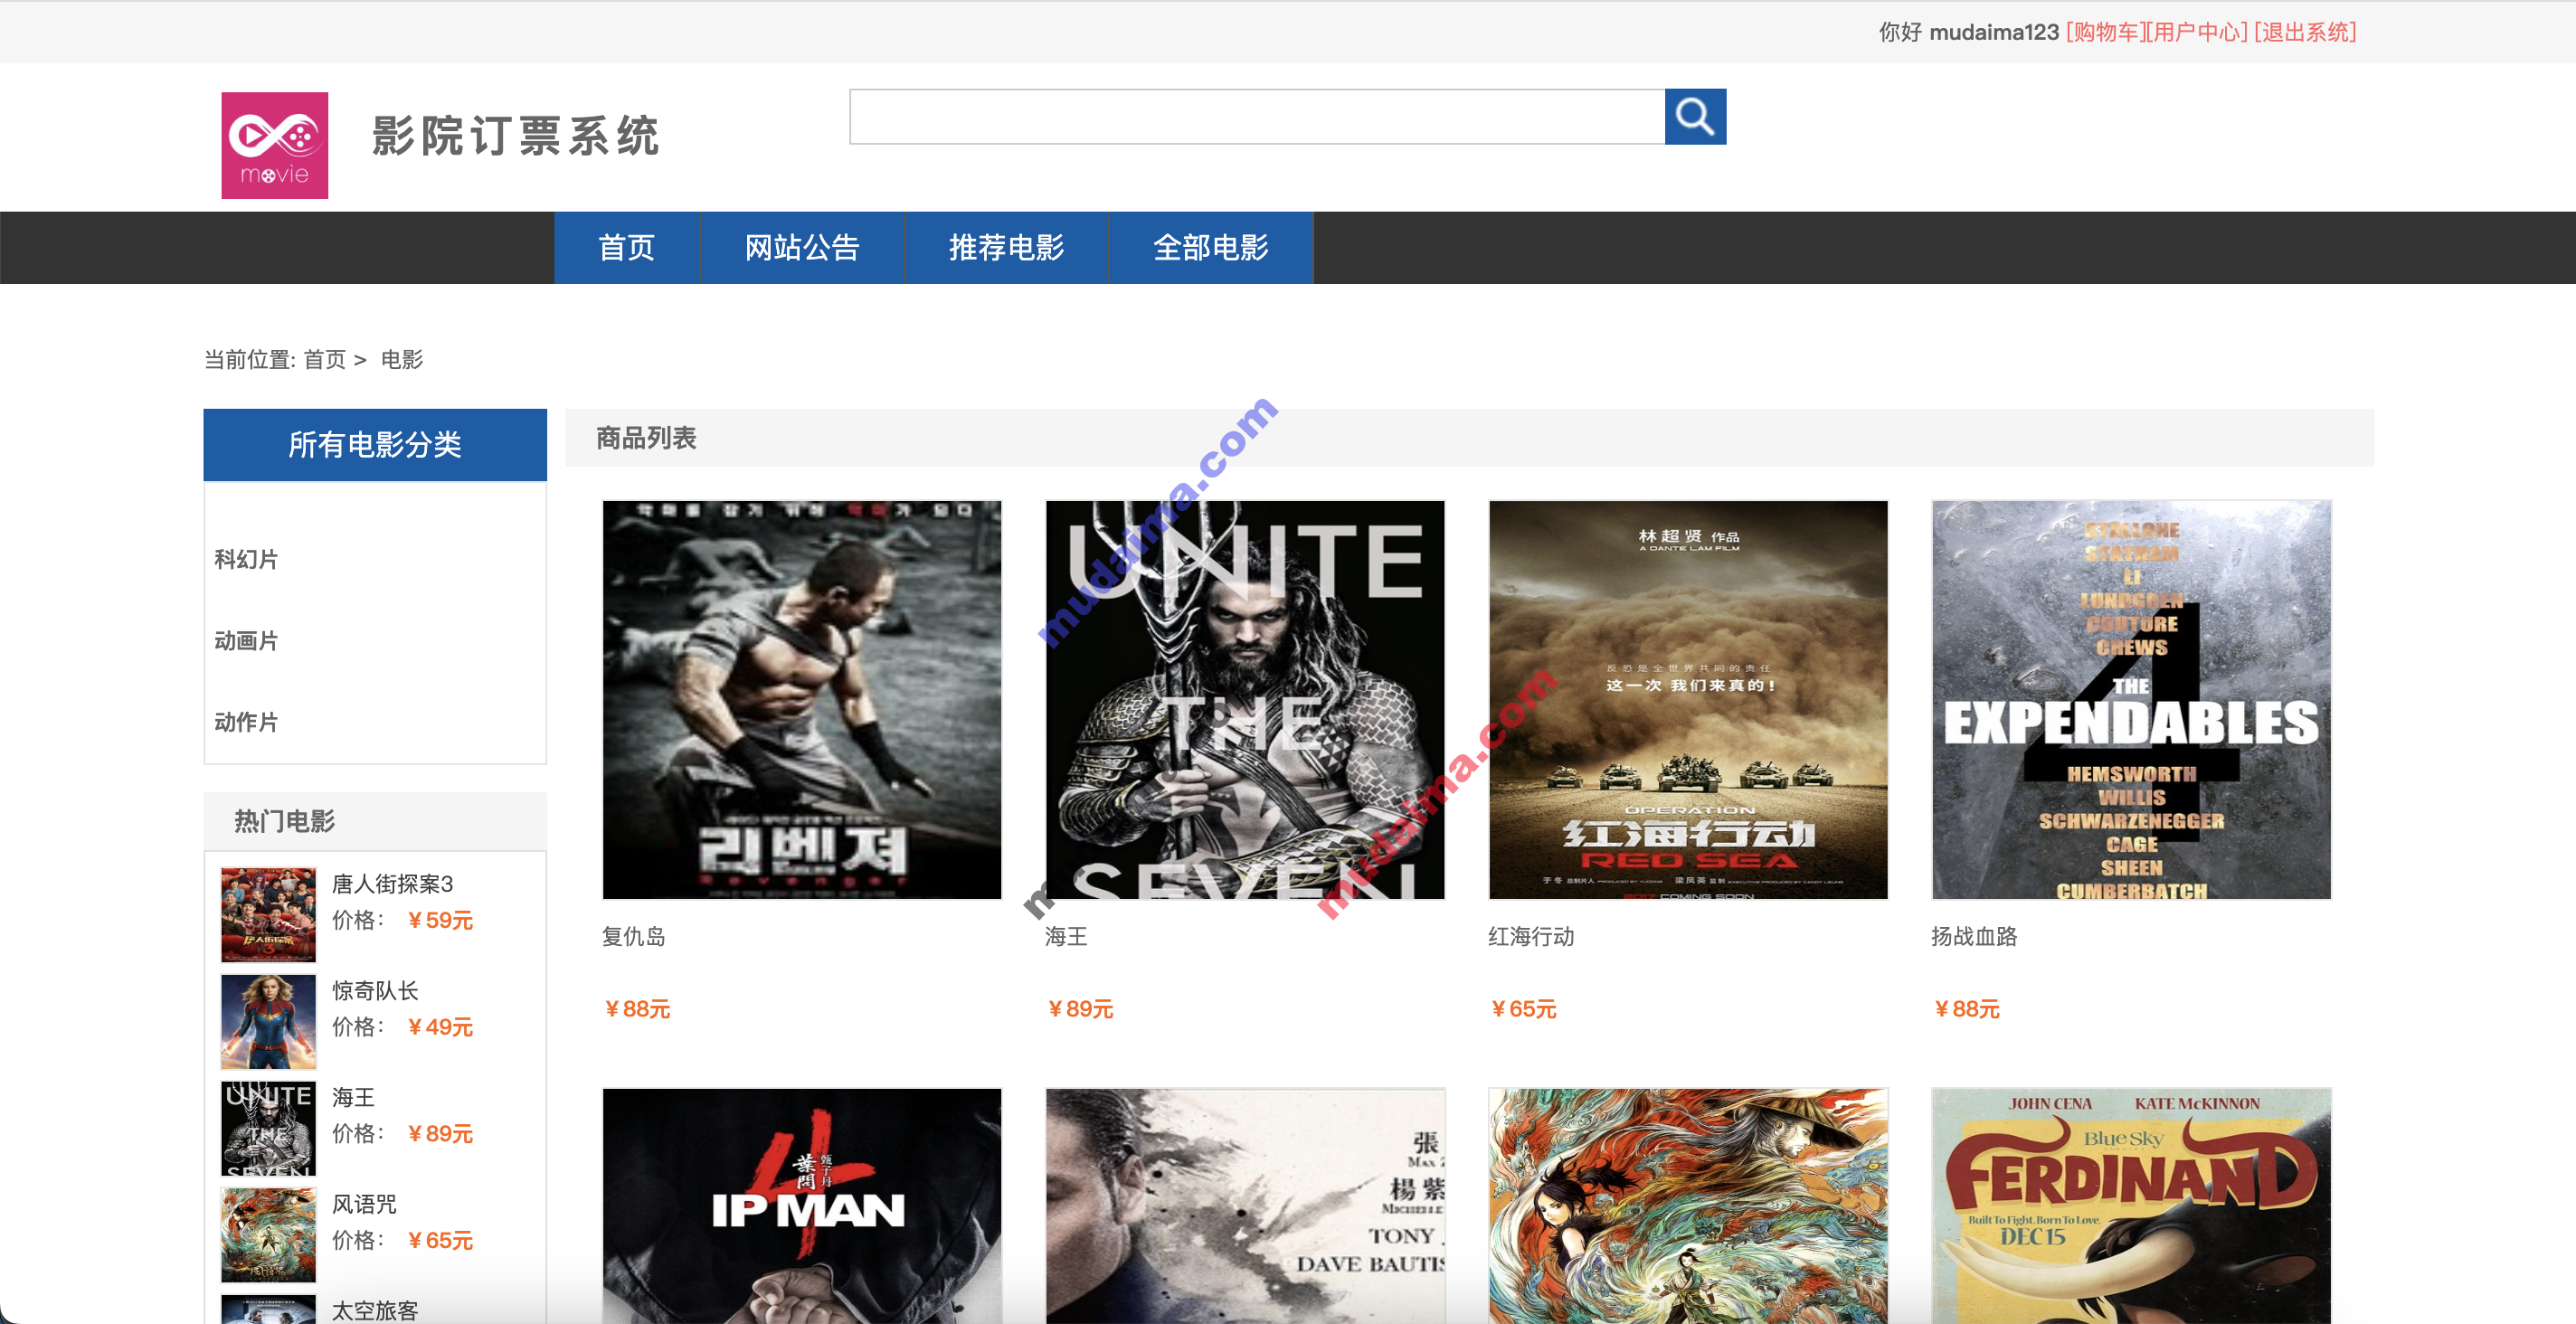Open the 网站公告 nav tab
2576x1324 pixels.
pyautogui.click(x=802, y=247)
